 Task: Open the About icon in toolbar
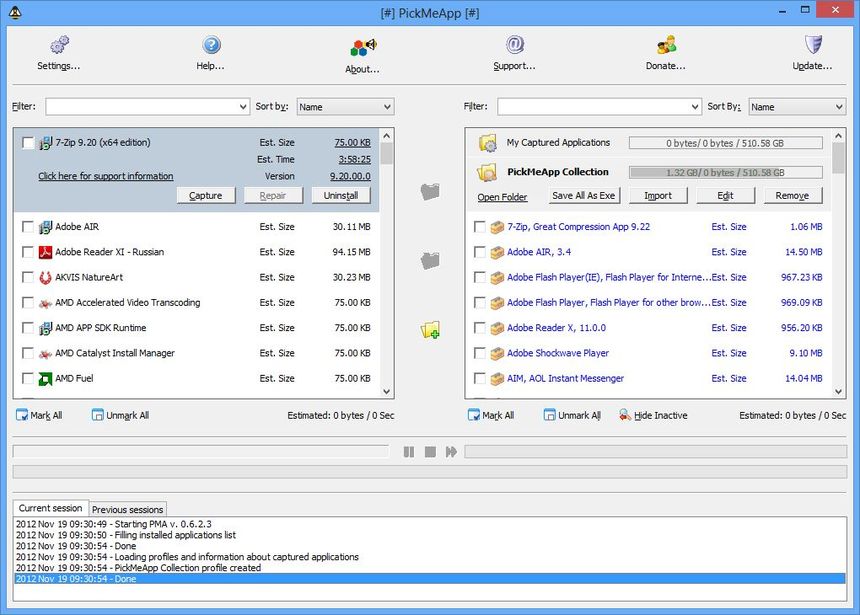(x=362, y=47)
